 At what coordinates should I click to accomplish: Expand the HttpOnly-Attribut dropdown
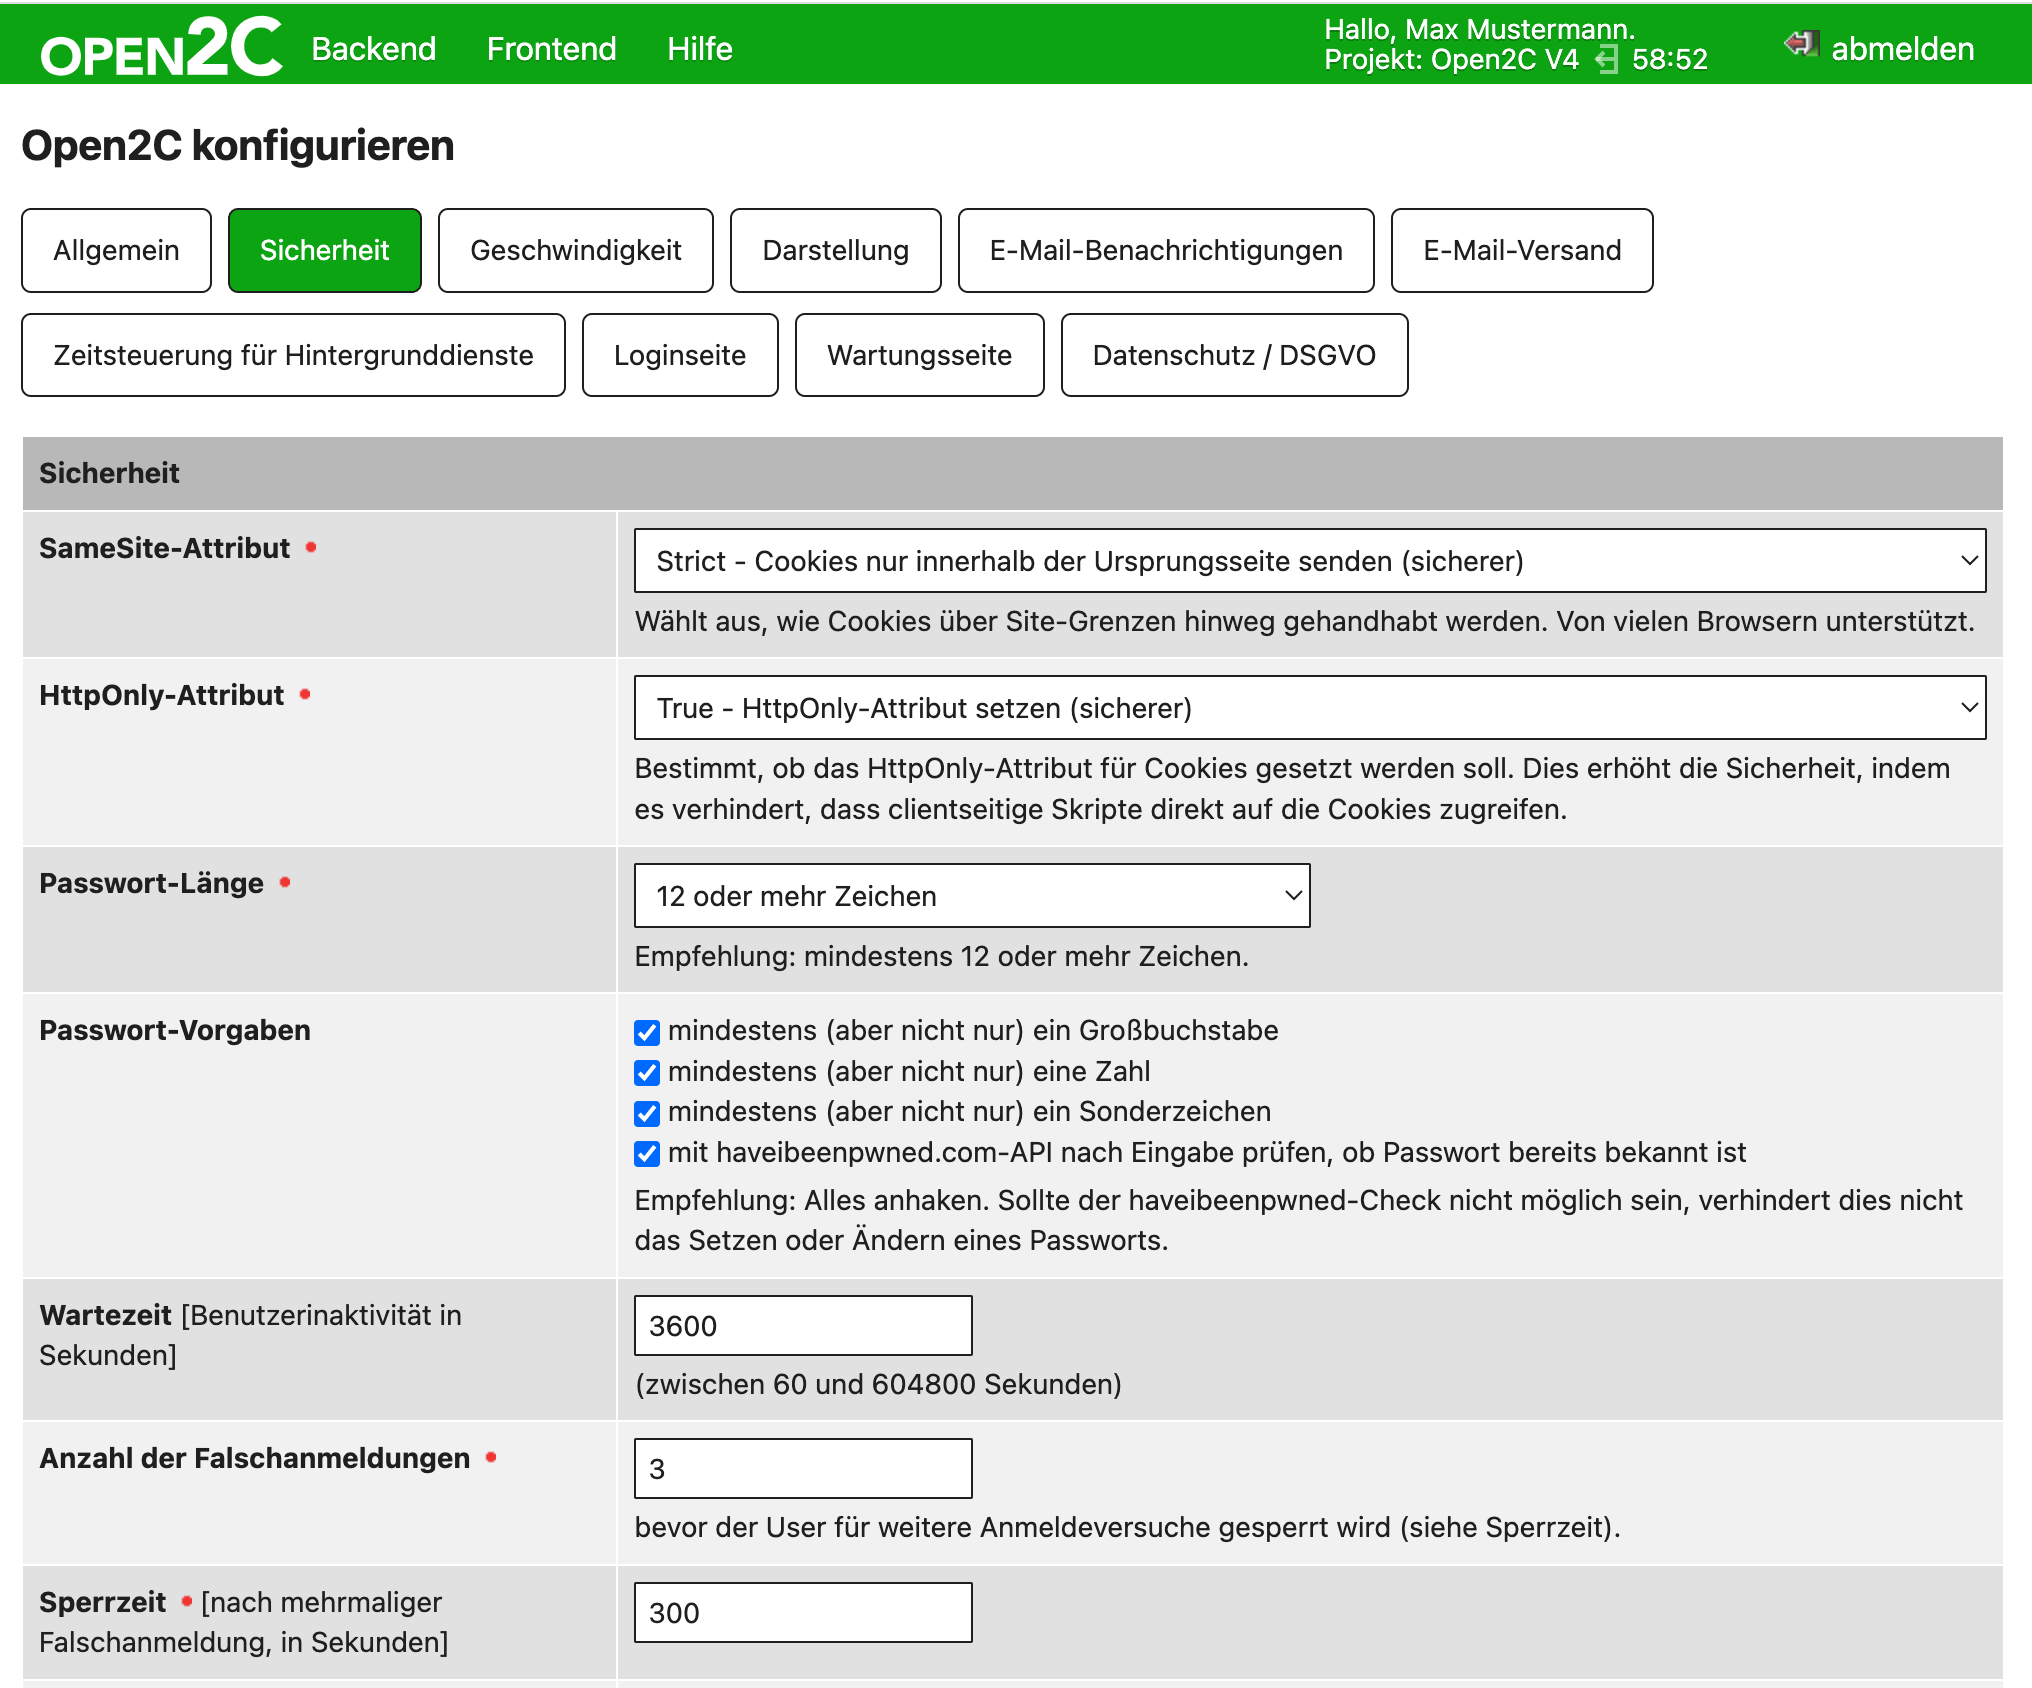click(1310, 708)
